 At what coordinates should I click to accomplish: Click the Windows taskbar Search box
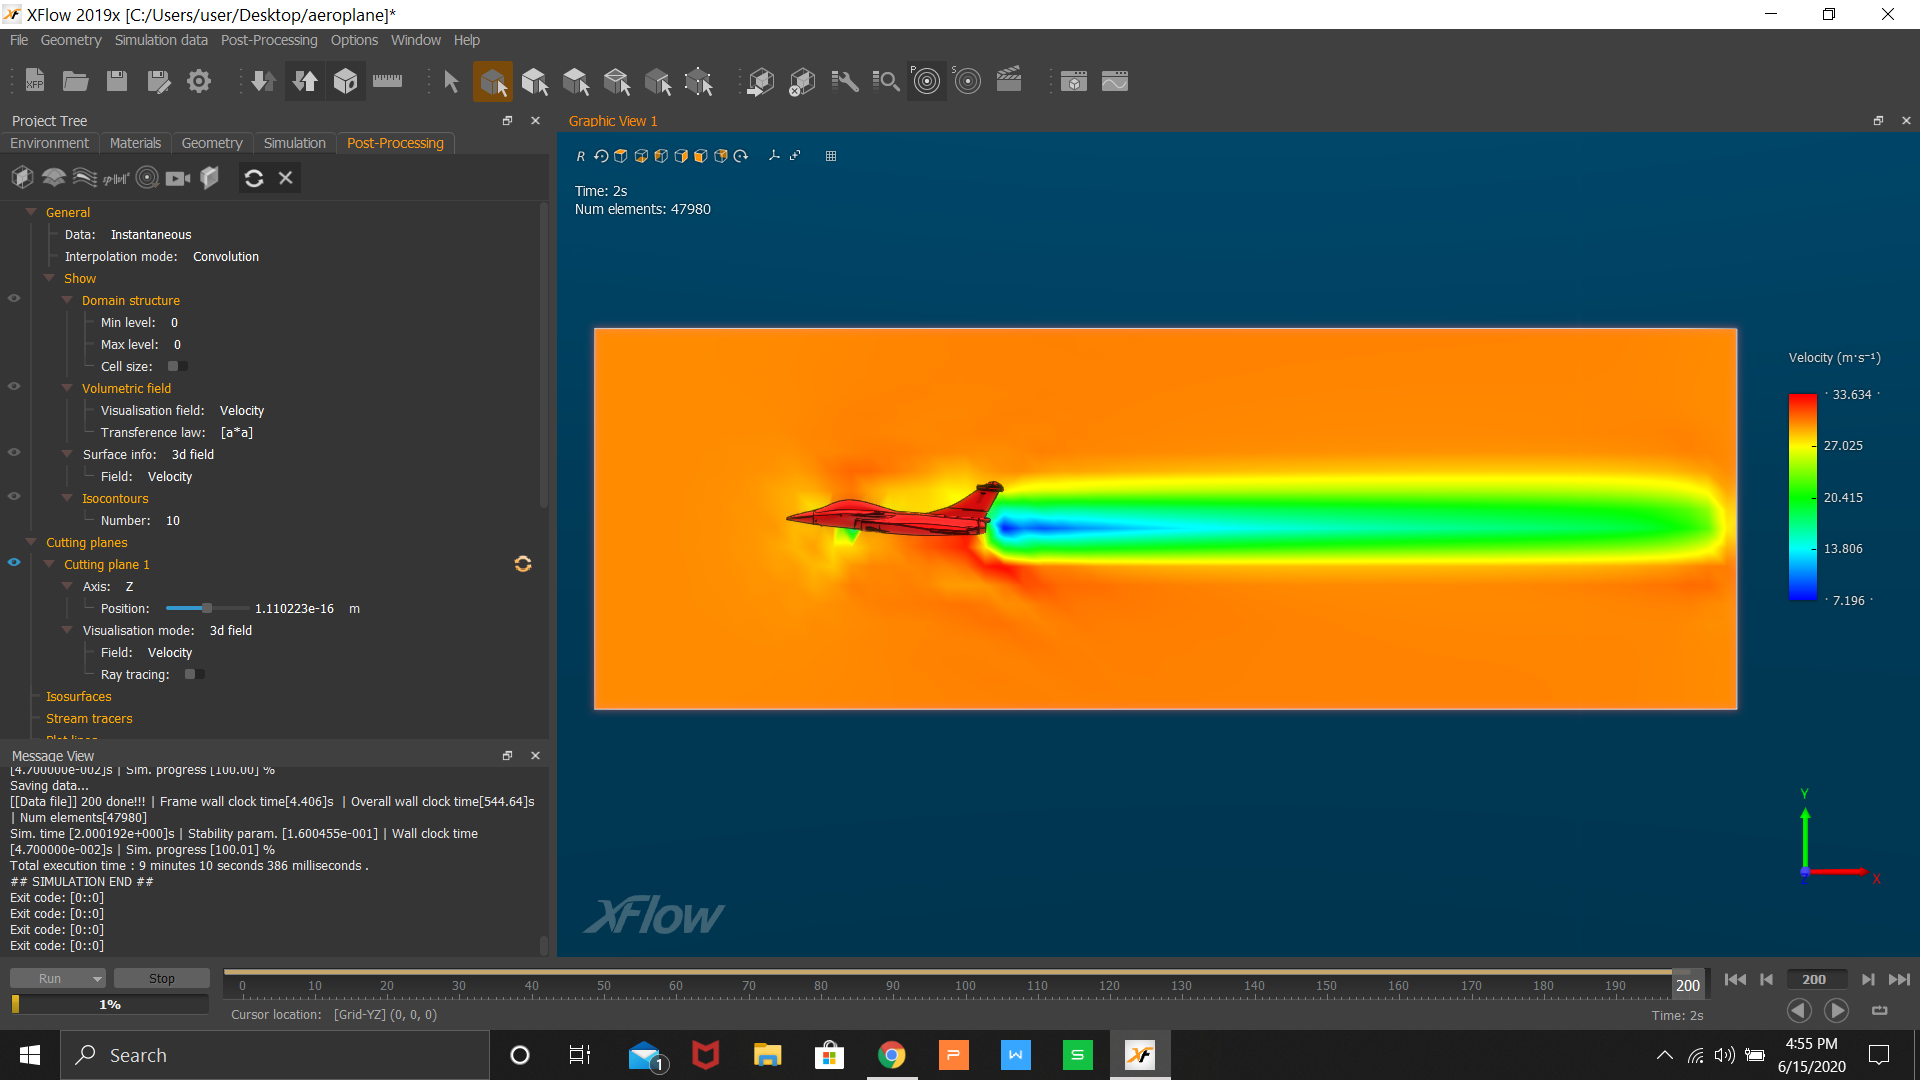(x=276, y=1055)
